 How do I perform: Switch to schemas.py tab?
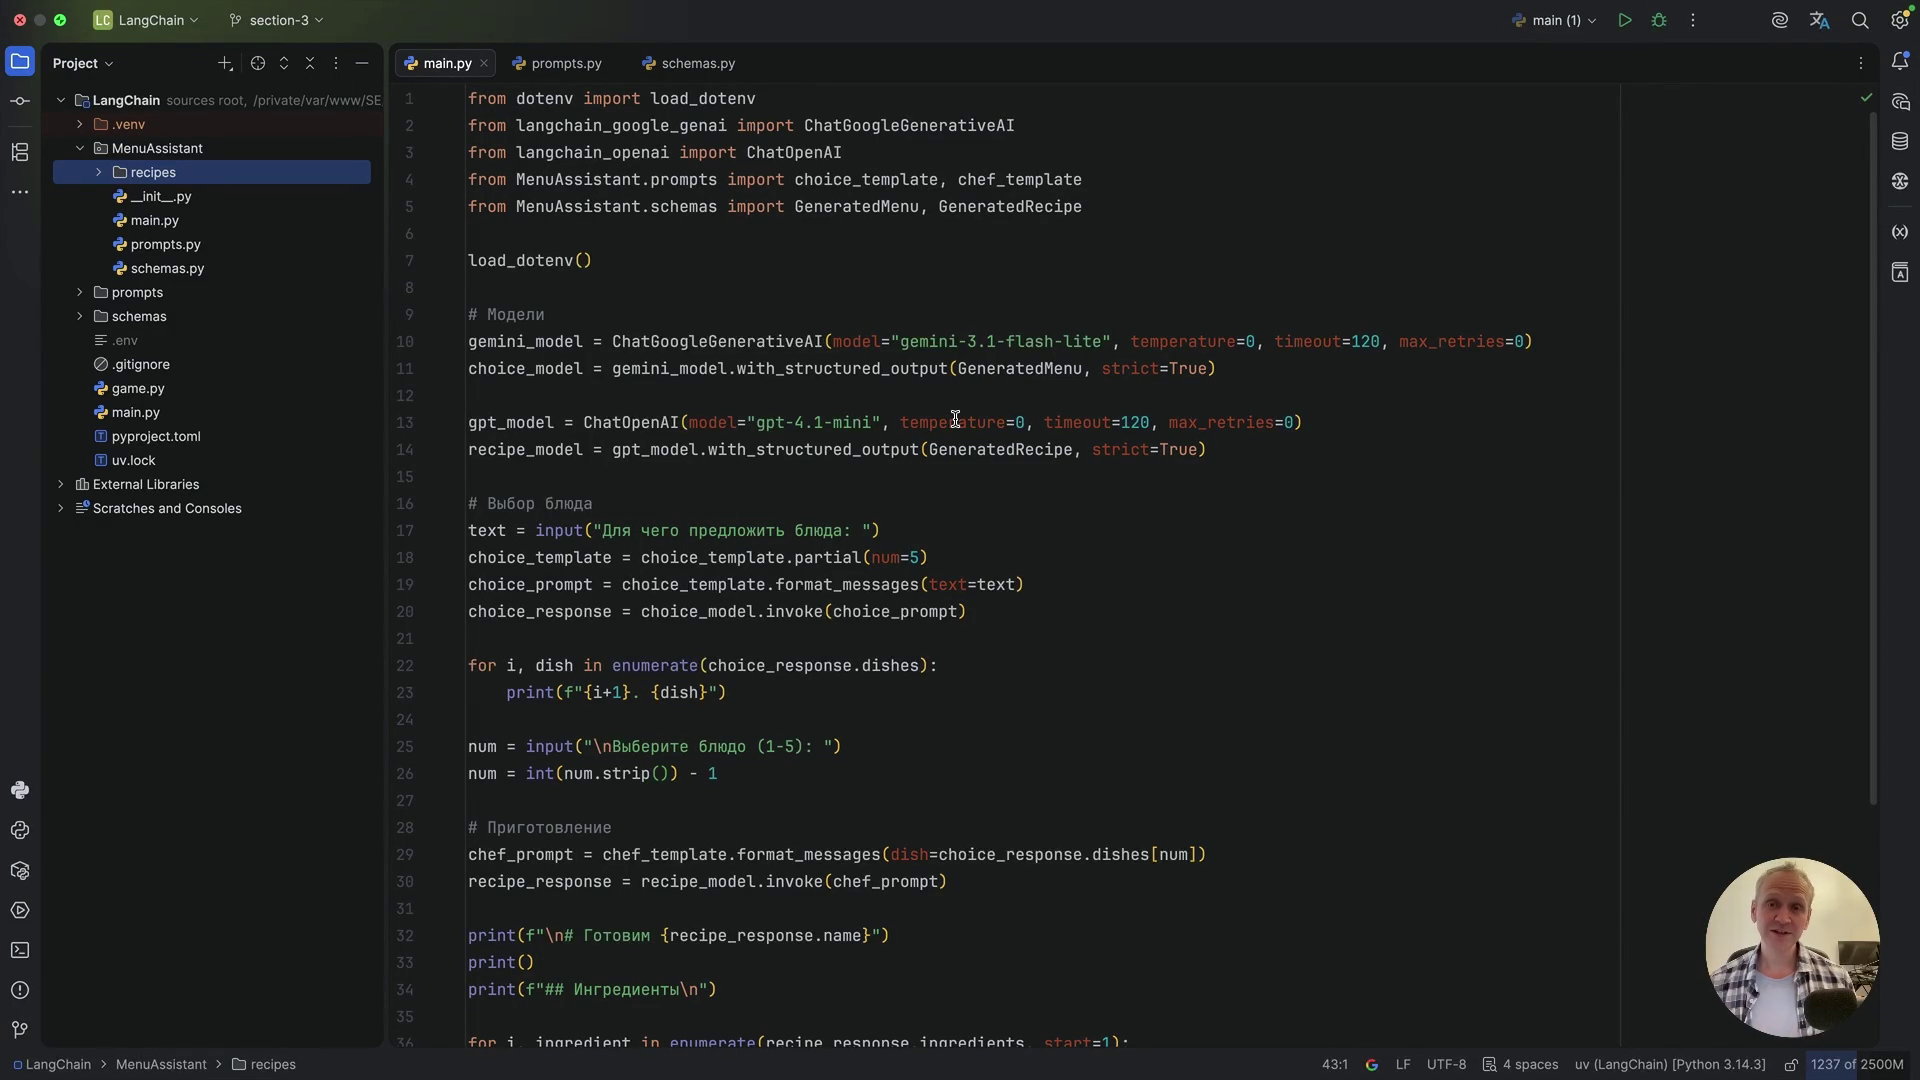689,63
